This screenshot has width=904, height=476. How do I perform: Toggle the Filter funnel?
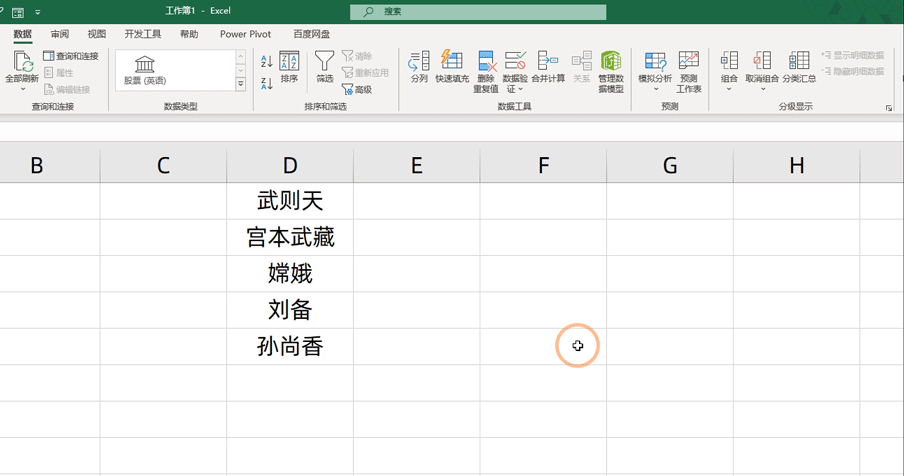325,67
